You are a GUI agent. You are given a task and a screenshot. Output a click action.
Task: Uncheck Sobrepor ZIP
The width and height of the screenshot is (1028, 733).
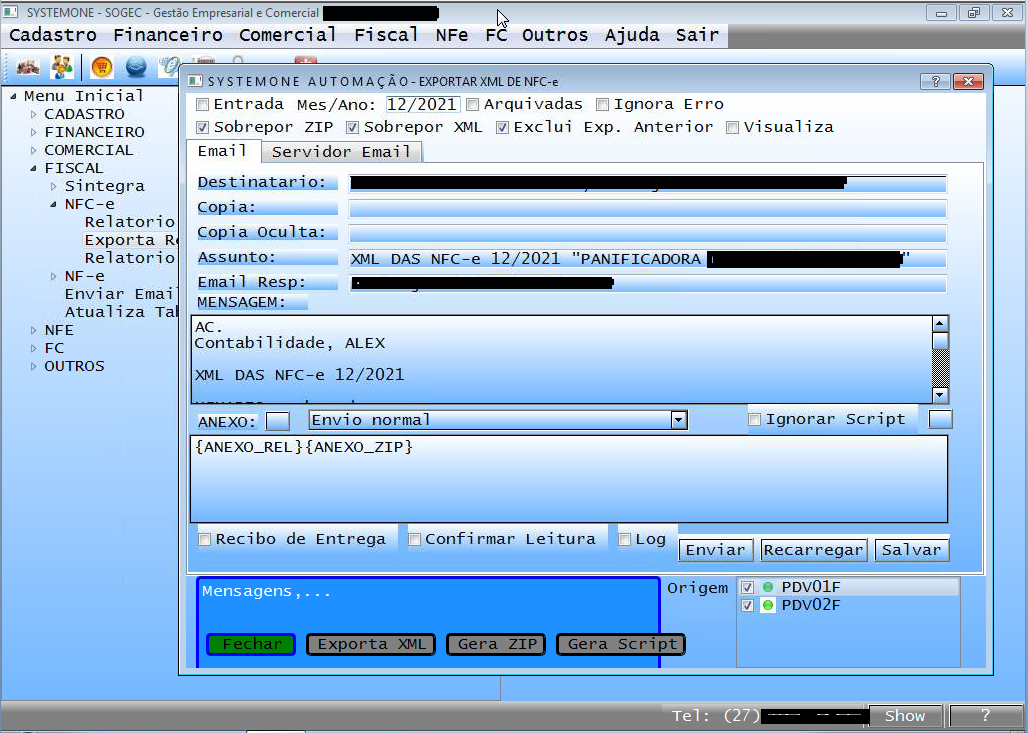tap(203, 127)
